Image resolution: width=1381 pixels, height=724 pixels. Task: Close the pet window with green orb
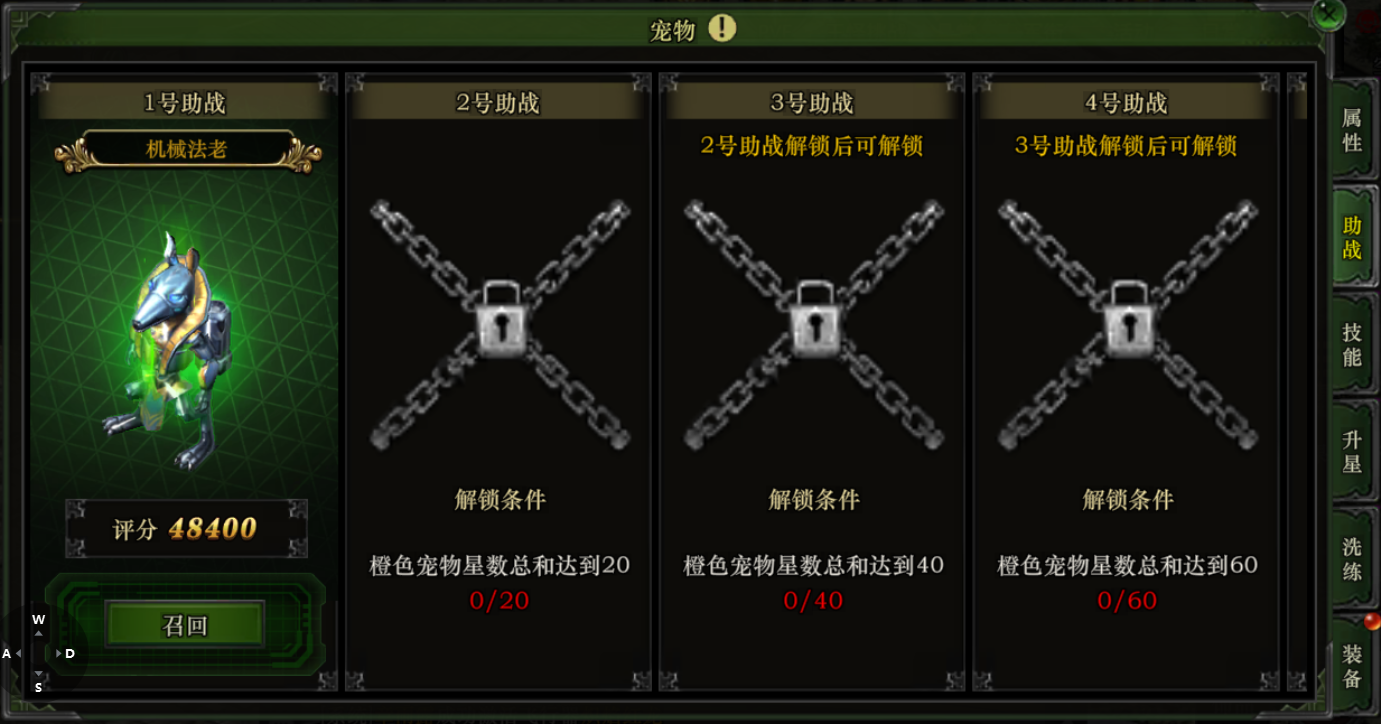point(1329,14)
